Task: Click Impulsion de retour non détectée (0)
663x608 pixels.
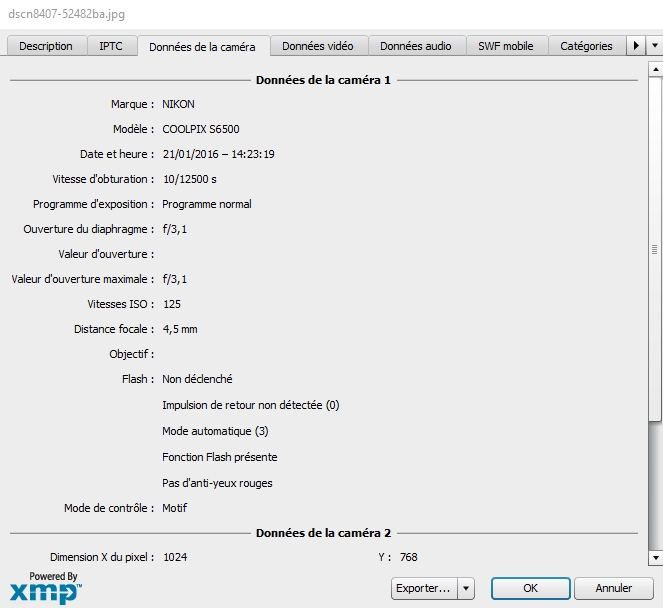Action: (x=251, y=405)
